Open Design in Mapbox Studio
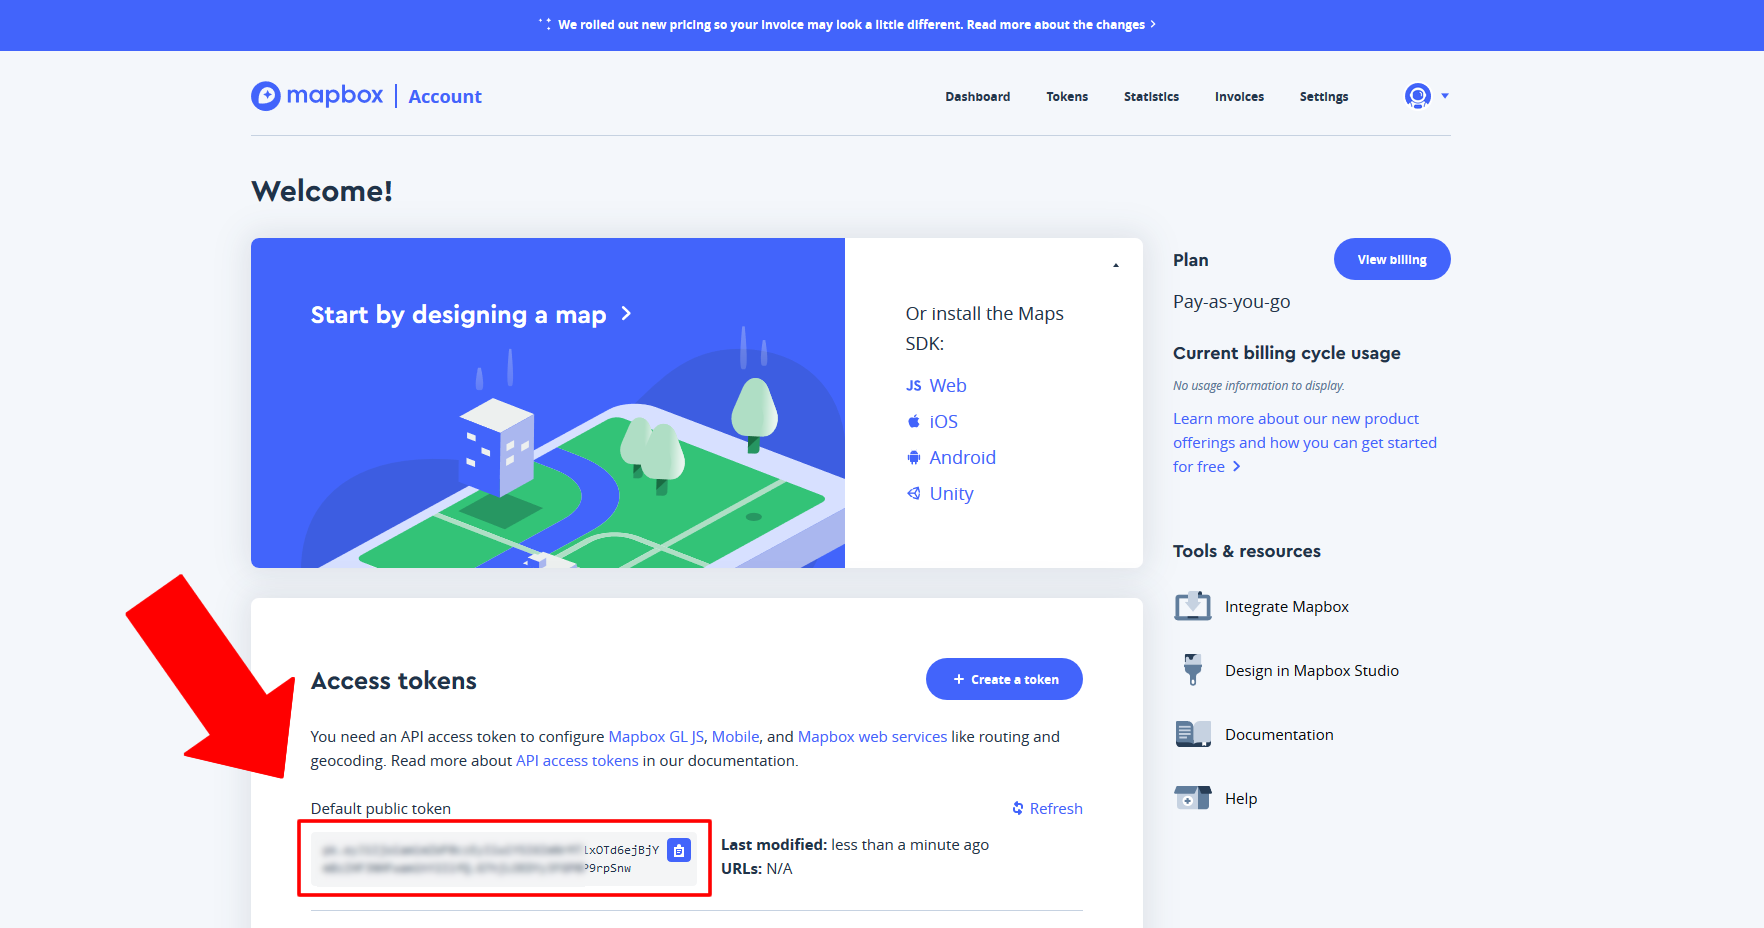1764x928 pixels. click(1311, 670)
